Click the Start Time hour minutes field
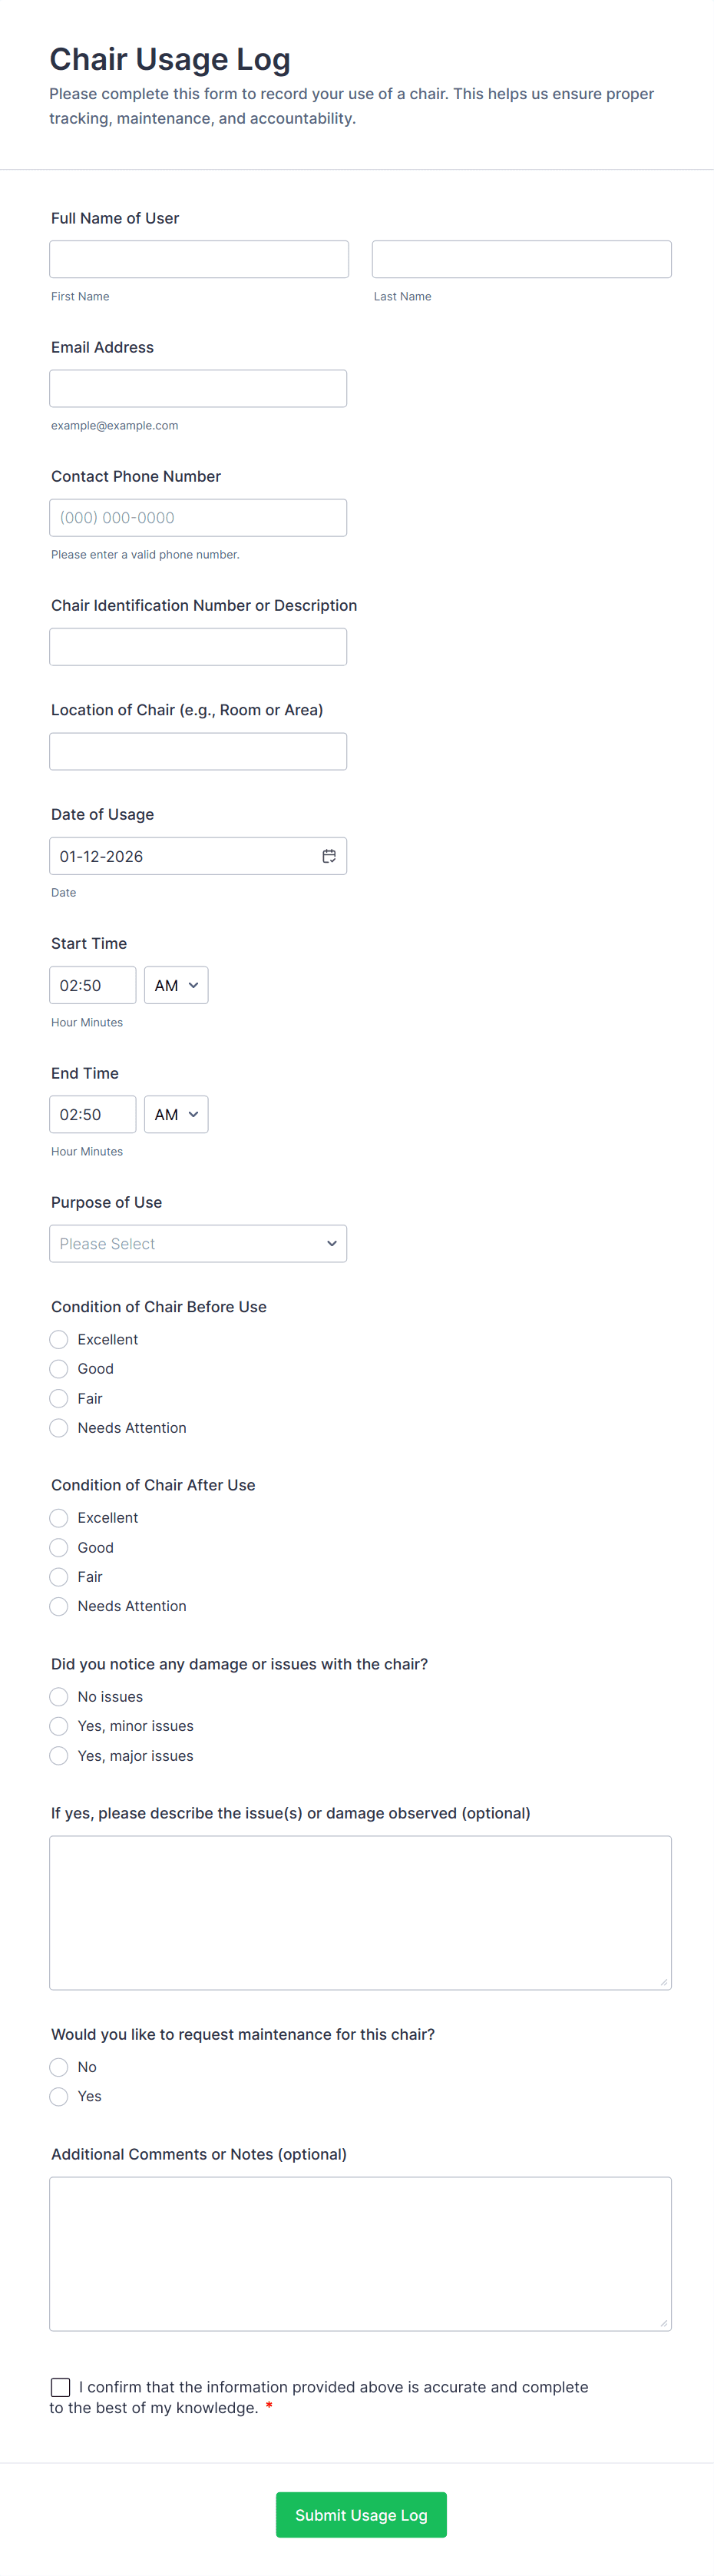Image resolution: width=714 pixels, height=2576 pixels. 92,985
